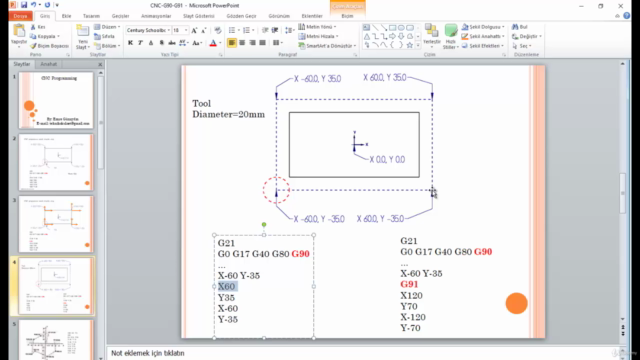640x360 pixels.
Task: Click the slide pane vertical scrollbar
Action: (x=622, y=193)
